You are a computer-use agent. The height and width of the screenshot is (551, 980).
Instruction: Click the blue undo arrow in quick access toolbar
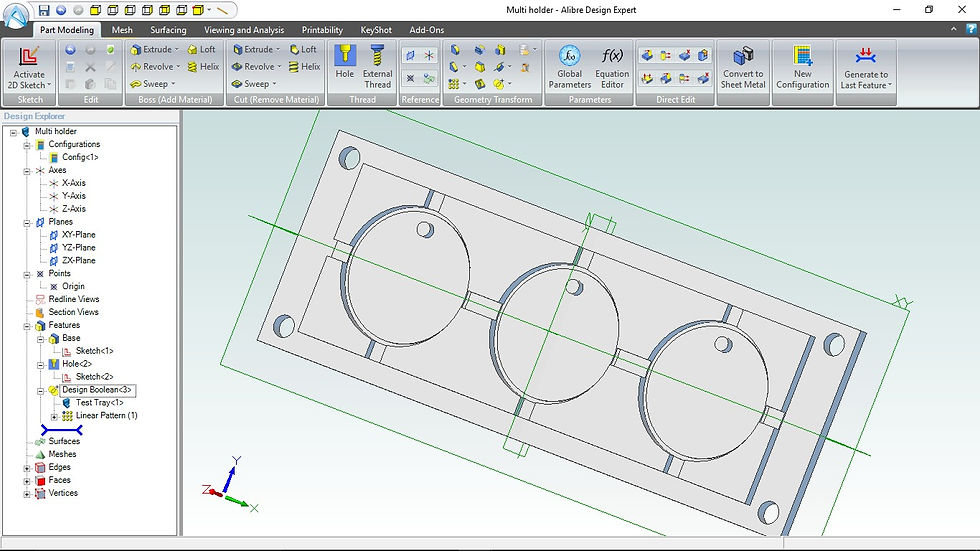click(x=61, y=10)
